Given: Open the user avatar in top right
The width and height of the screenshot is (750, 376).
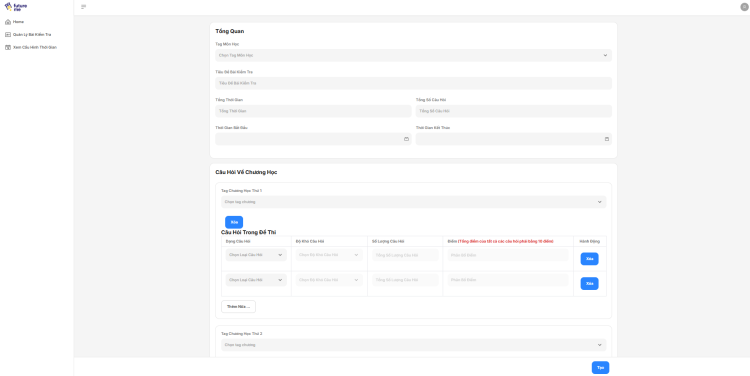Looking at the screenshot, I should (744, 7).
